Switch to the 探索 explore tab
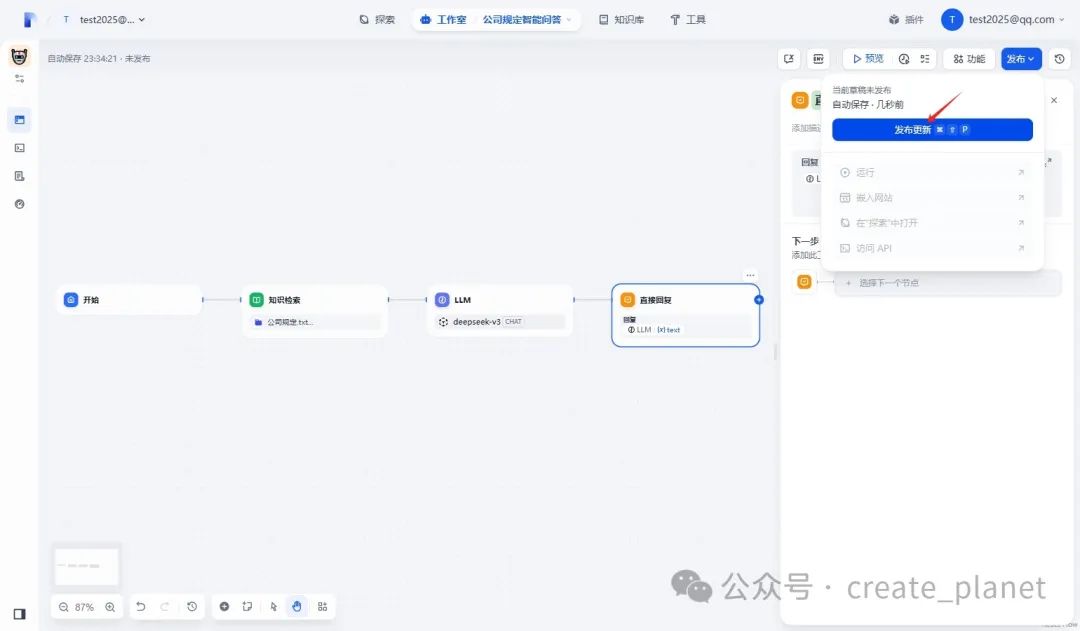1080x631 pixels. [377, 19]
